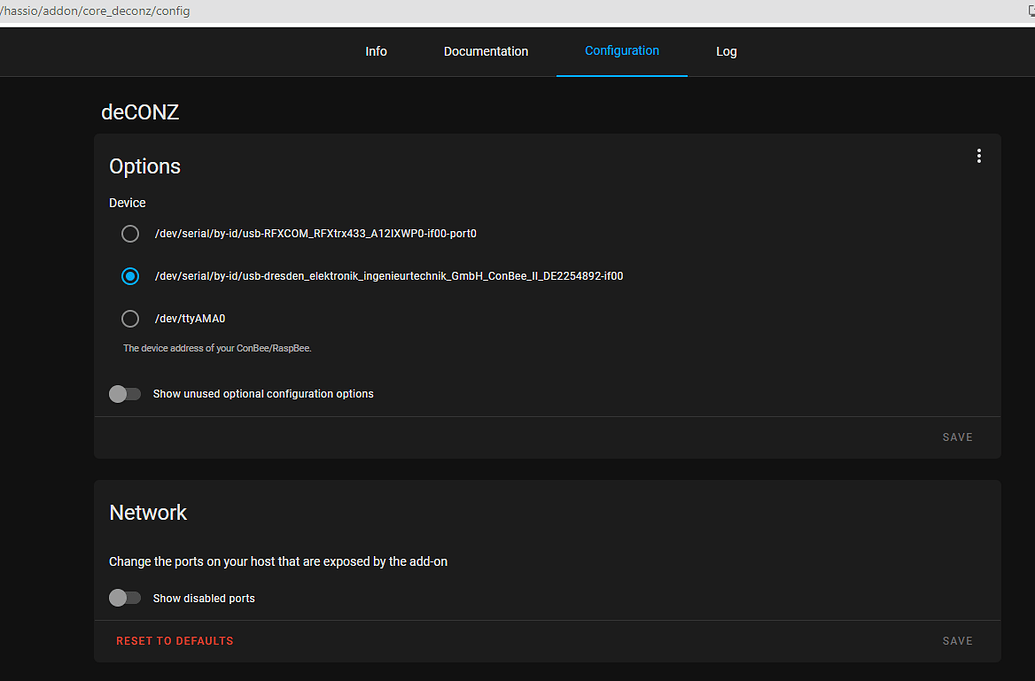The height and width of the screenshot is (681, 1035).
Task: Click the Network section heading
Action: click(147, 512)
